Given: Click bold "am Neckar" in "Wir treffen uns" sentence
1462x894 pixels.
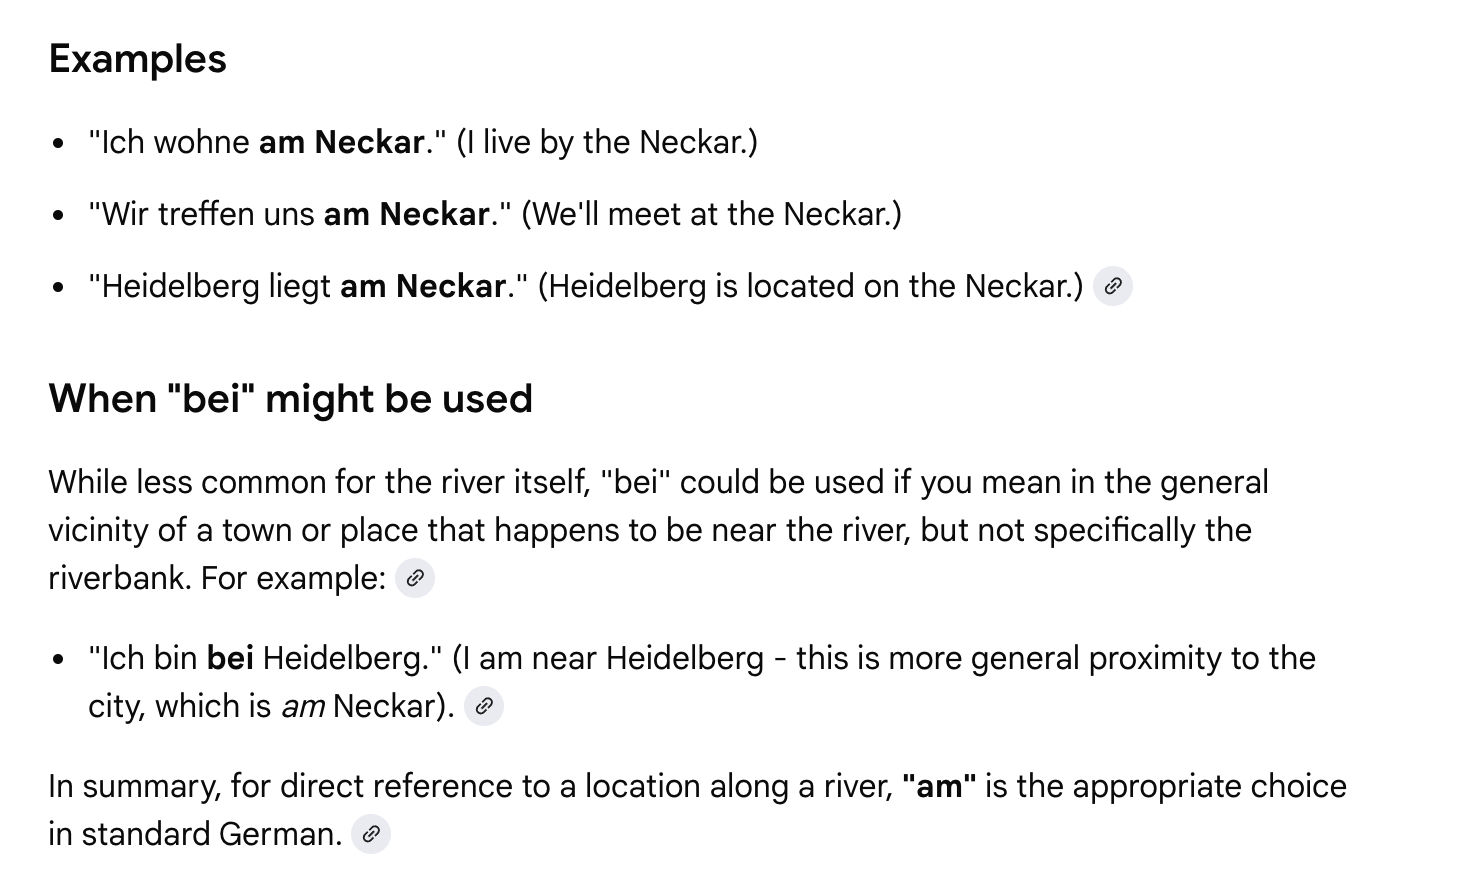Looking at the screenshot, I should point(406,214).
